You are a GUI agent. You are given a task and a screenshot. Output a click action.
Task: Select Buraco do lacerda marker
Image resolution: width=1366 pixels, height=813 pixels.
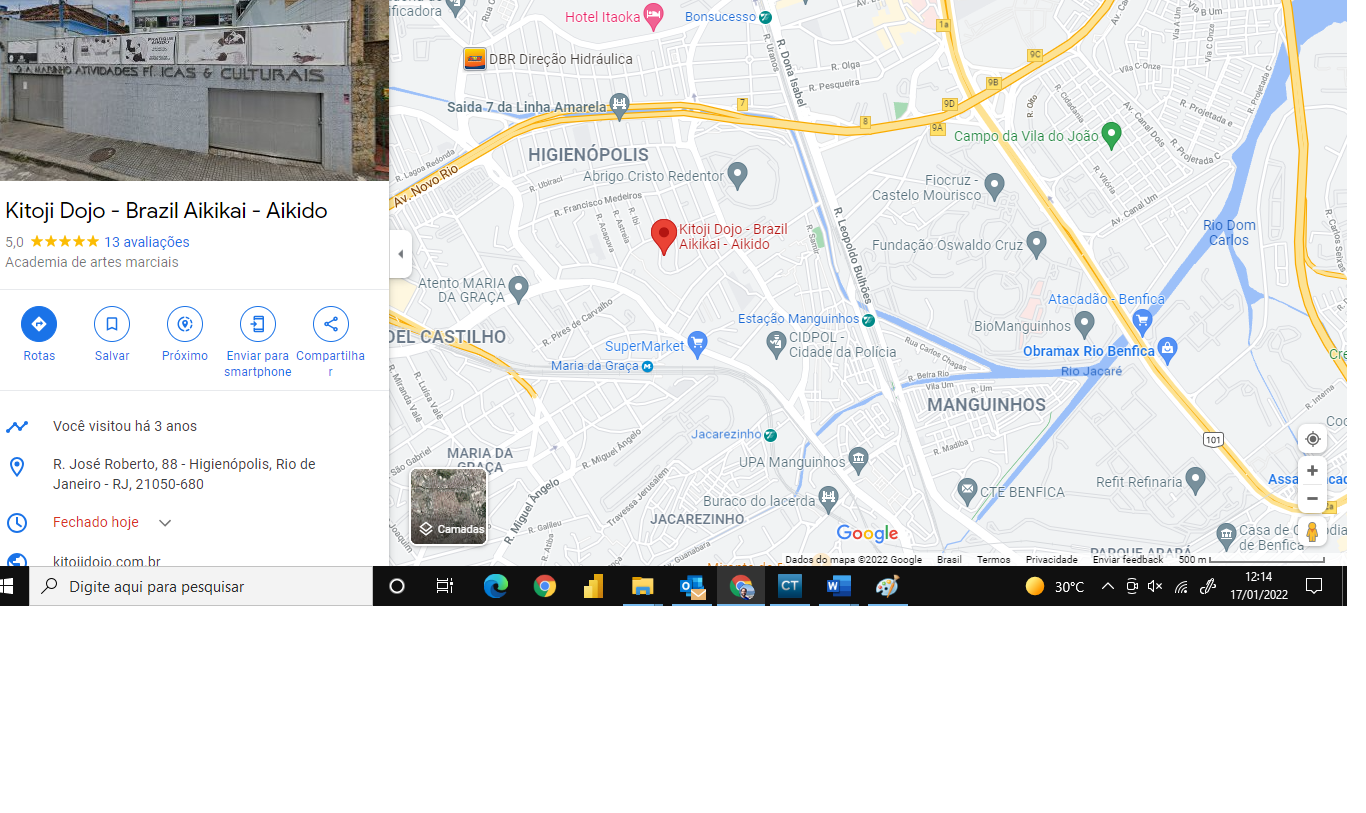pos(828,497)
